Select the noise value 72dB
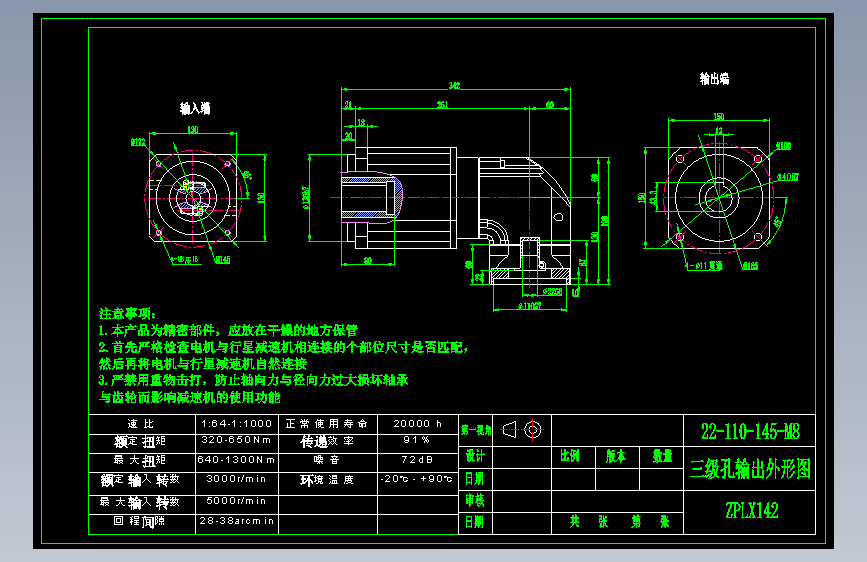 [417, 460]
